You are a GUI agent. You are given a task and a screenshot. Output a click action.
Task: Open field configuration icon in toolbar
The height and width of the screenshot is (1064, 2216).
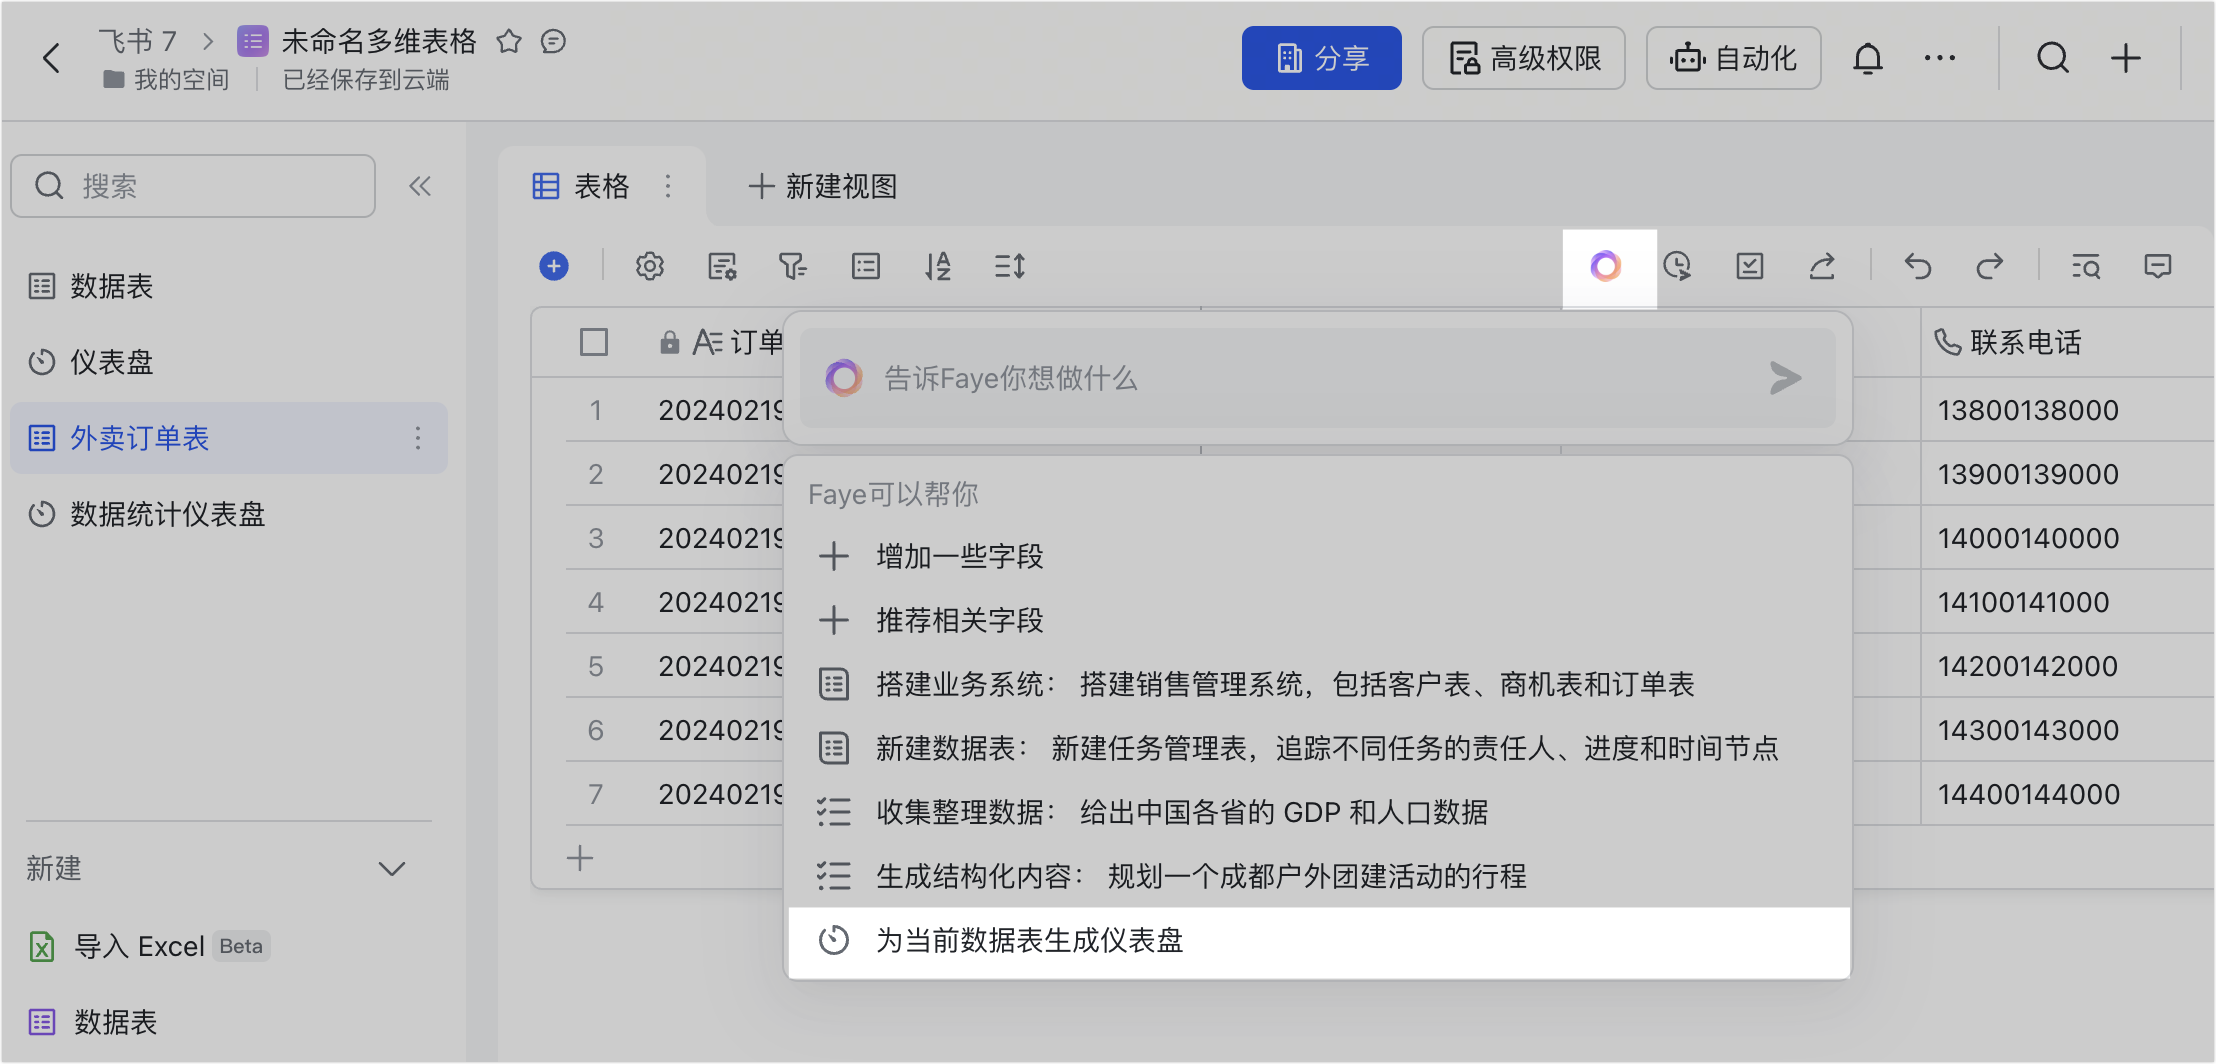pos(722,266)
